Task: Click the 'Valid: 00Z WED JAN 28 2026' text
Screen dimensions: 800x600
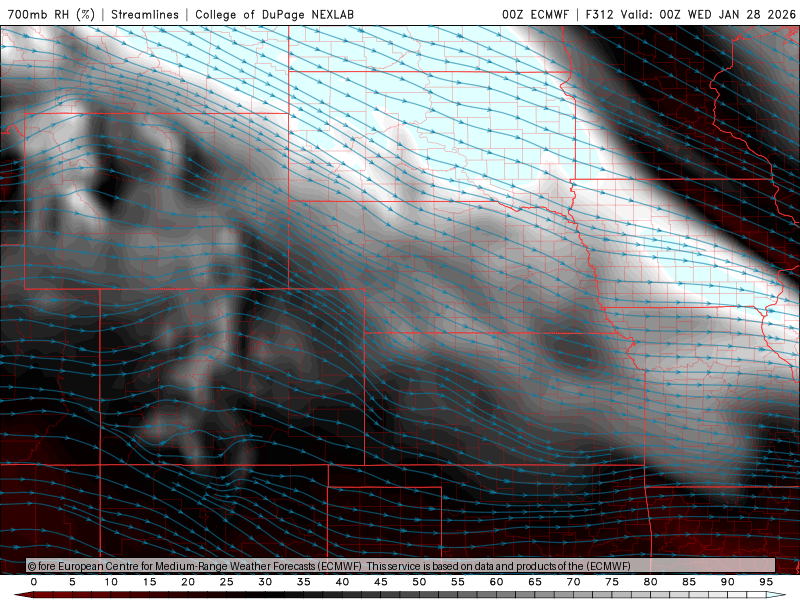Action: click(x=708, y=14)
